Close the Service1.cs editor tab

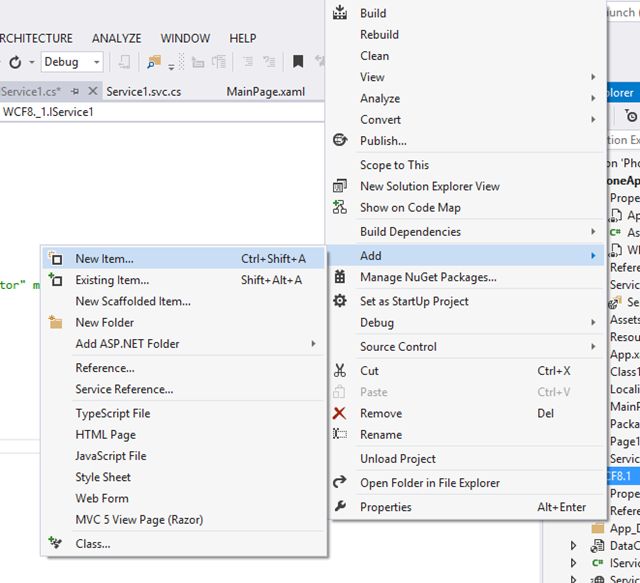(92, 91)
